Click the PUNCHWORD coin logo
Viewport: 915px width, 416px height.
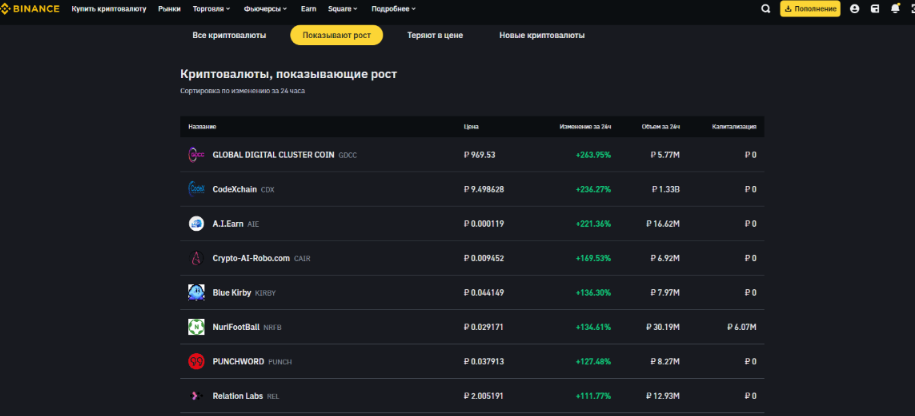pyautogui.click(x=196, y=362)
